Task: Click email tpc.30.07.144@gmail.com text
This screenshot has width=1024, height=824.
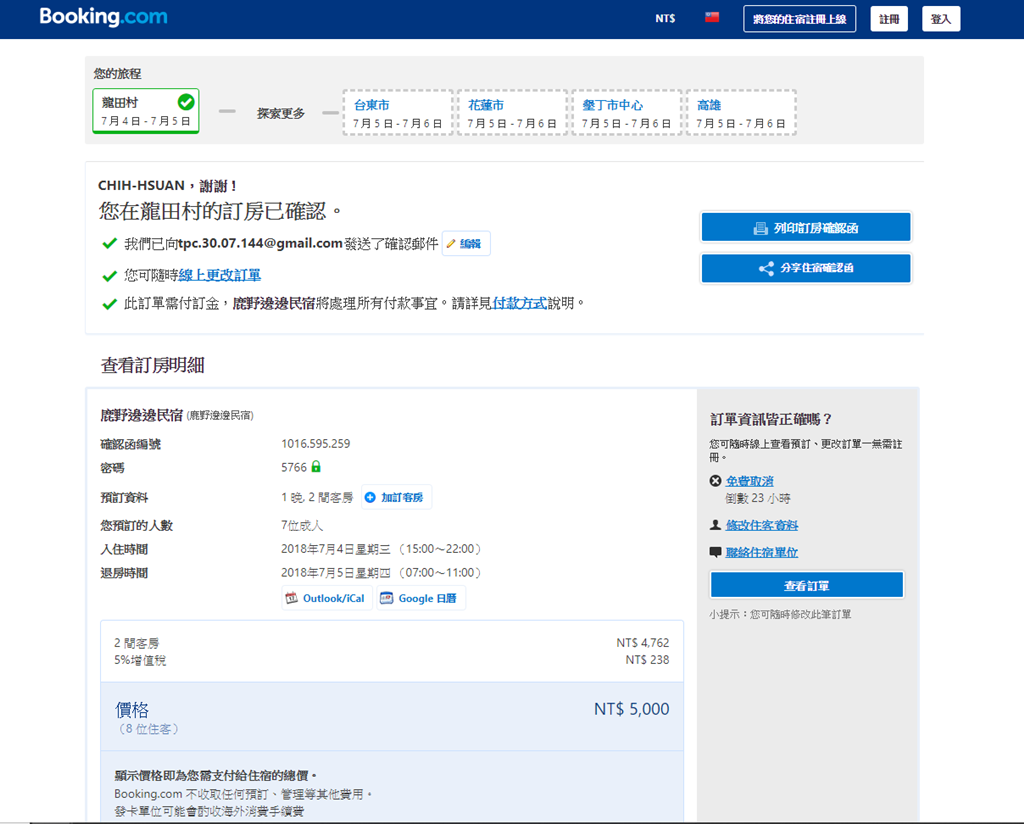Action: coord(260,244)
